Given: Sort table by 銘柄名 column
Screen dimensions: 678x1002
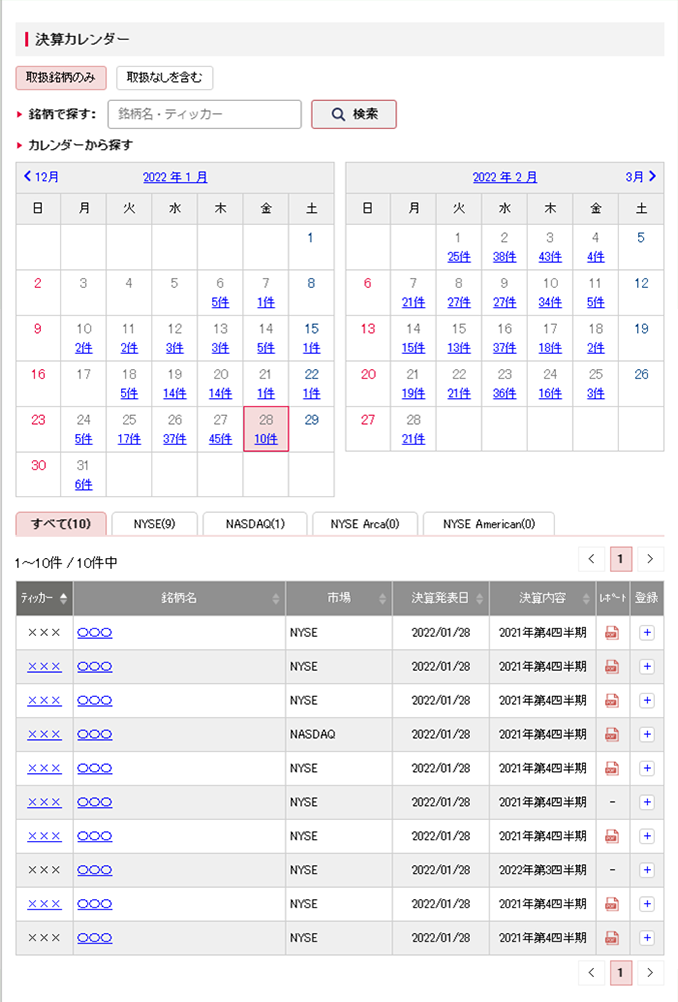Looking at the screenshot, I should (x=179, y=599).
